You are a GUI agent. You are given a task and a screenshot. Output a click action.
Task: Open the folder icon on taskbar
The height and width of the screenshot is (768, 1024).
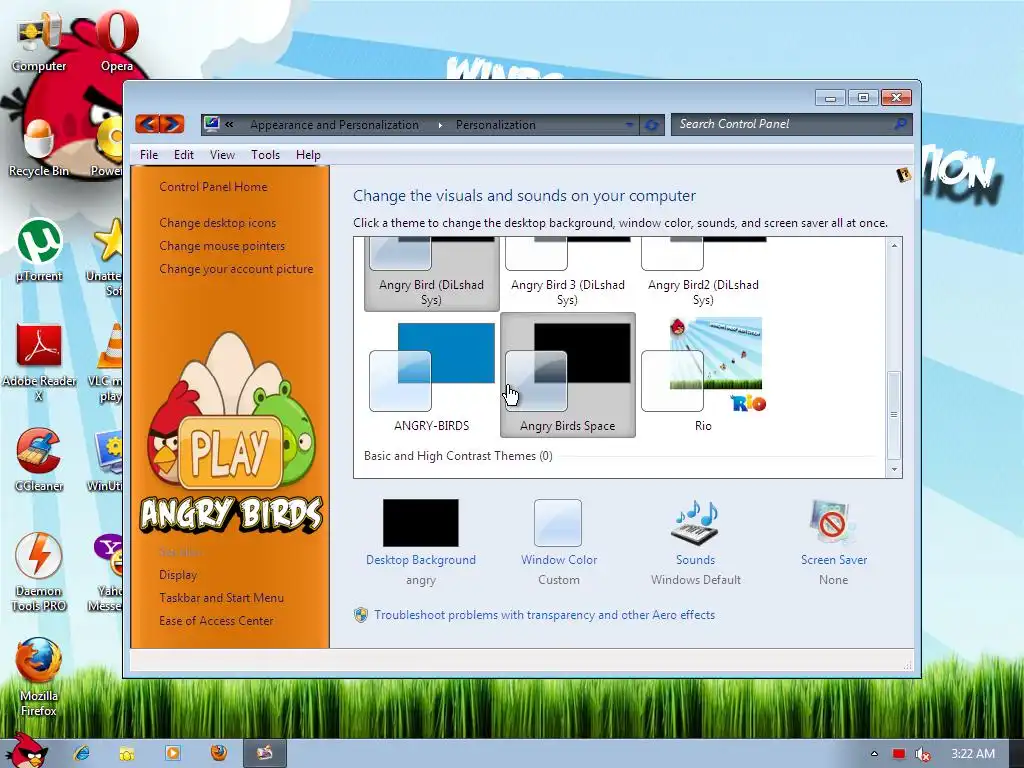[127, 753]
